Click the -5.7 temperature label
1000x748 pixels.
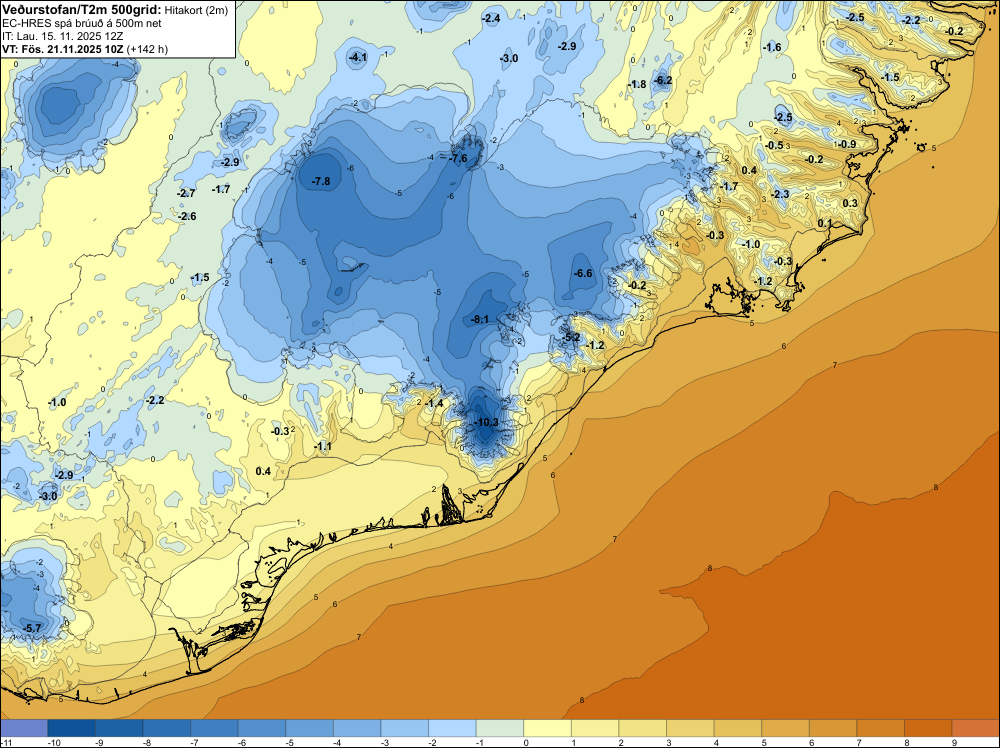click(32, 628)
